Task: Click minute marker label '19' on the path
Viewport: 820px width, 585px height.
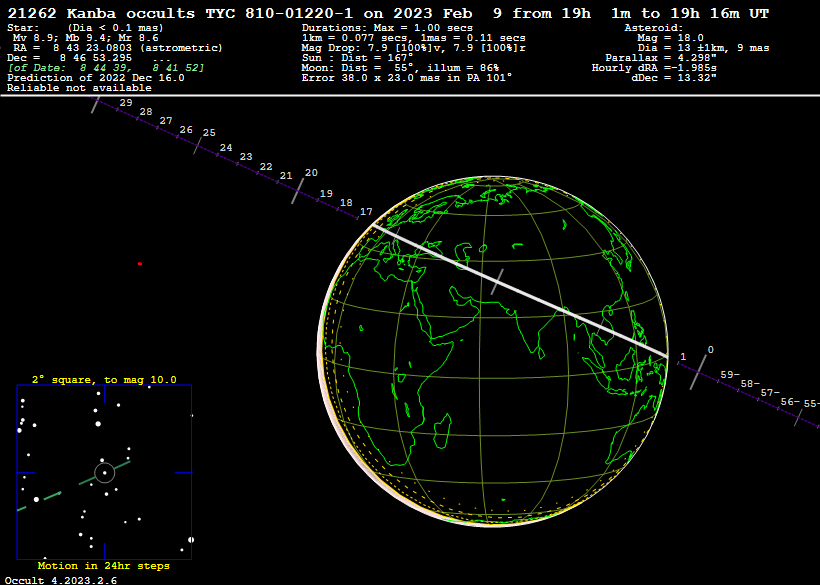Action: pos(326,193)
